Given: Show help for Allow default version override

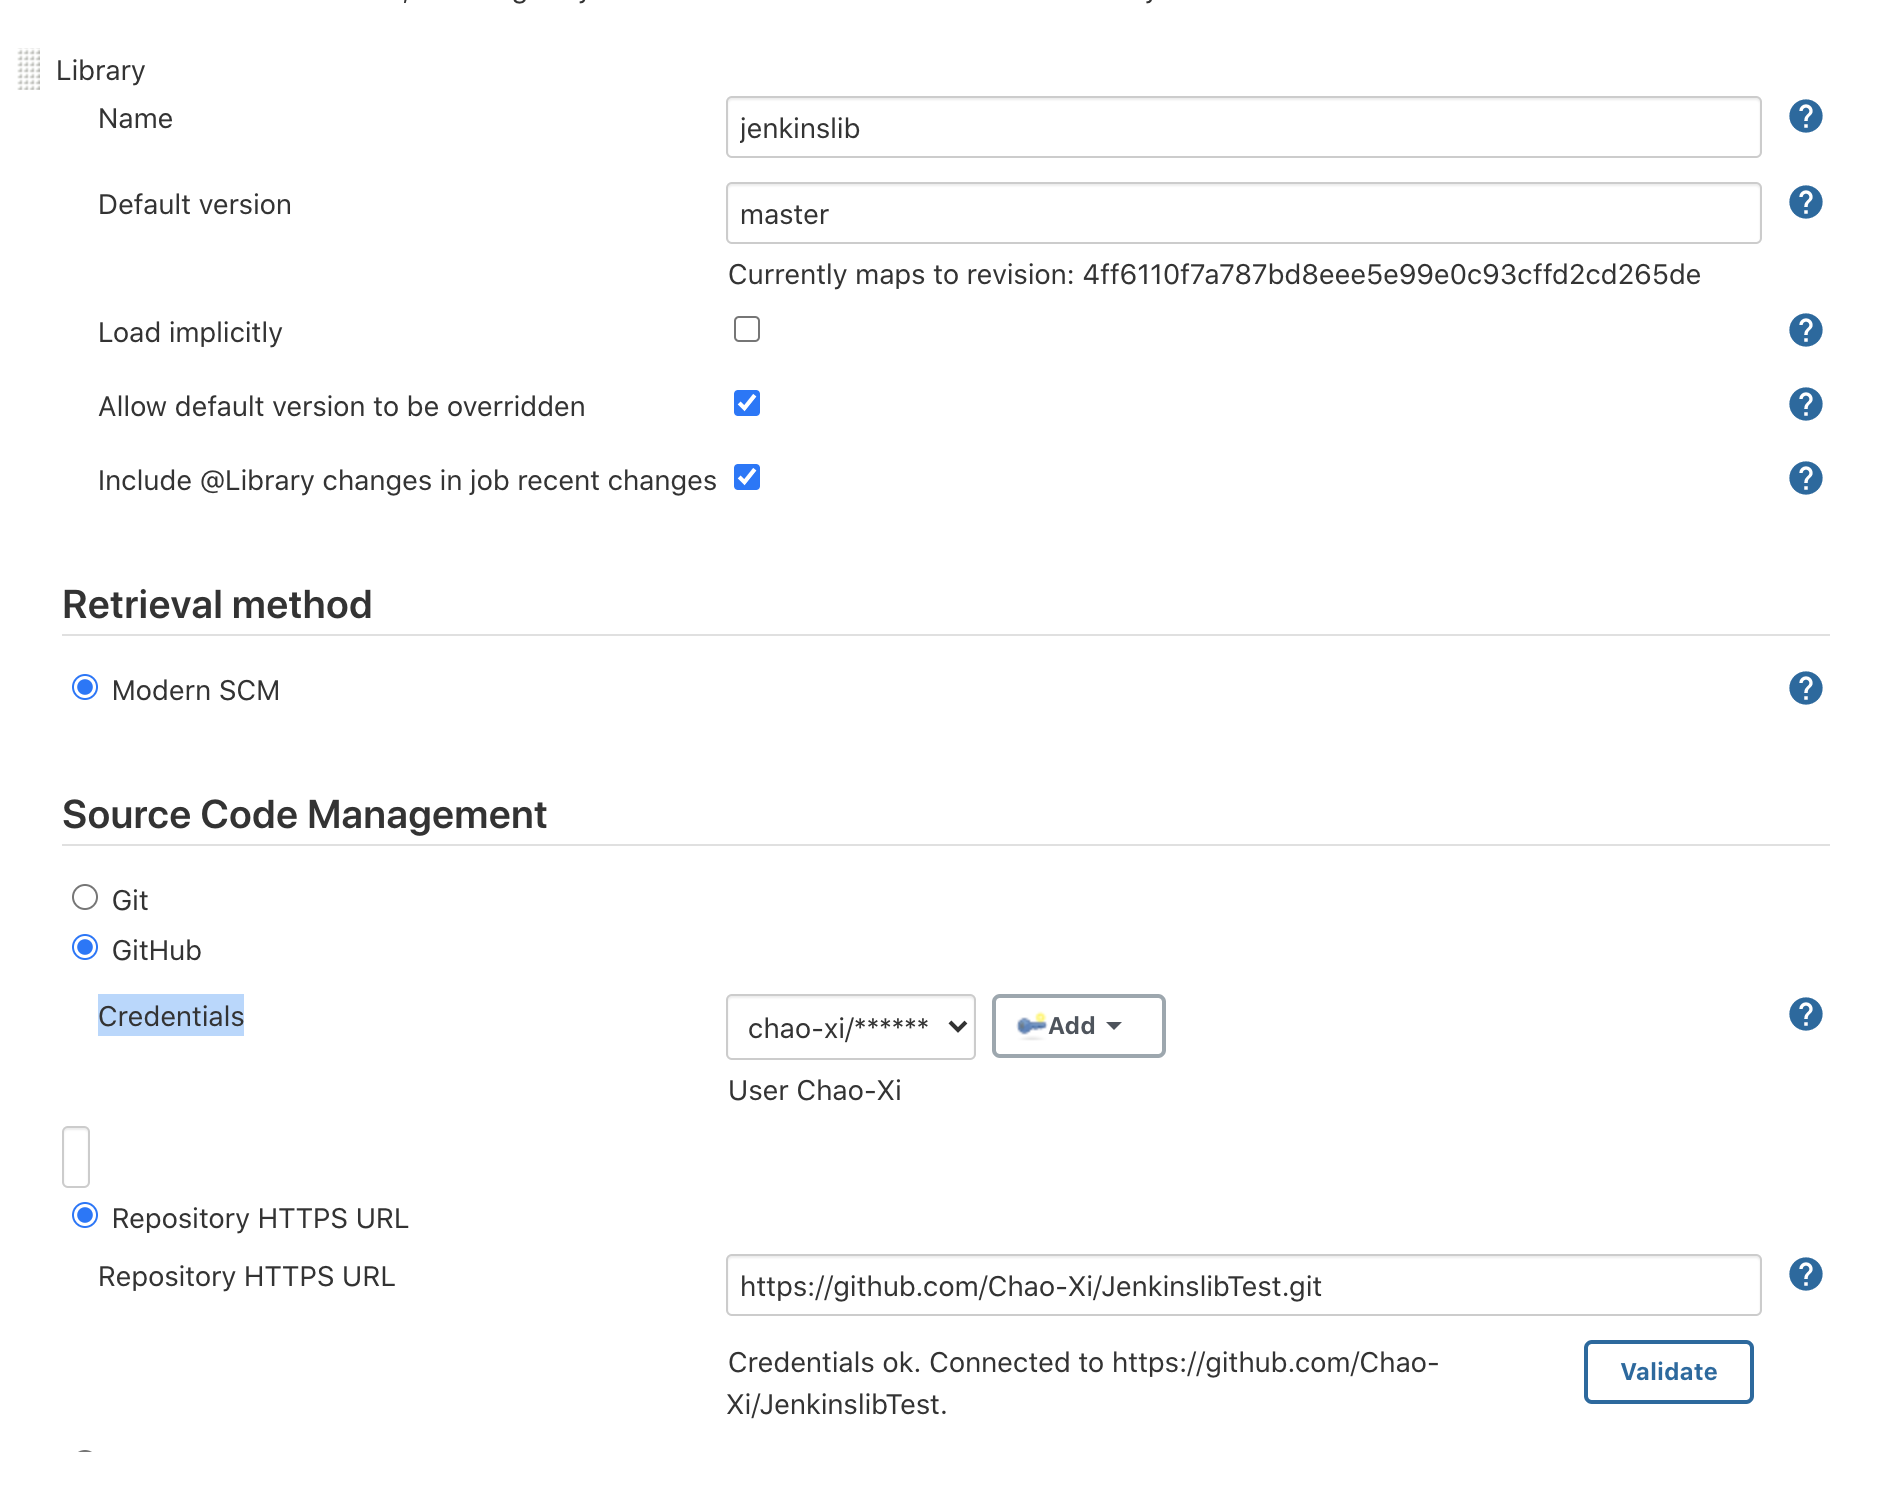Looking at the screenshot, I should pos(1805,404).
